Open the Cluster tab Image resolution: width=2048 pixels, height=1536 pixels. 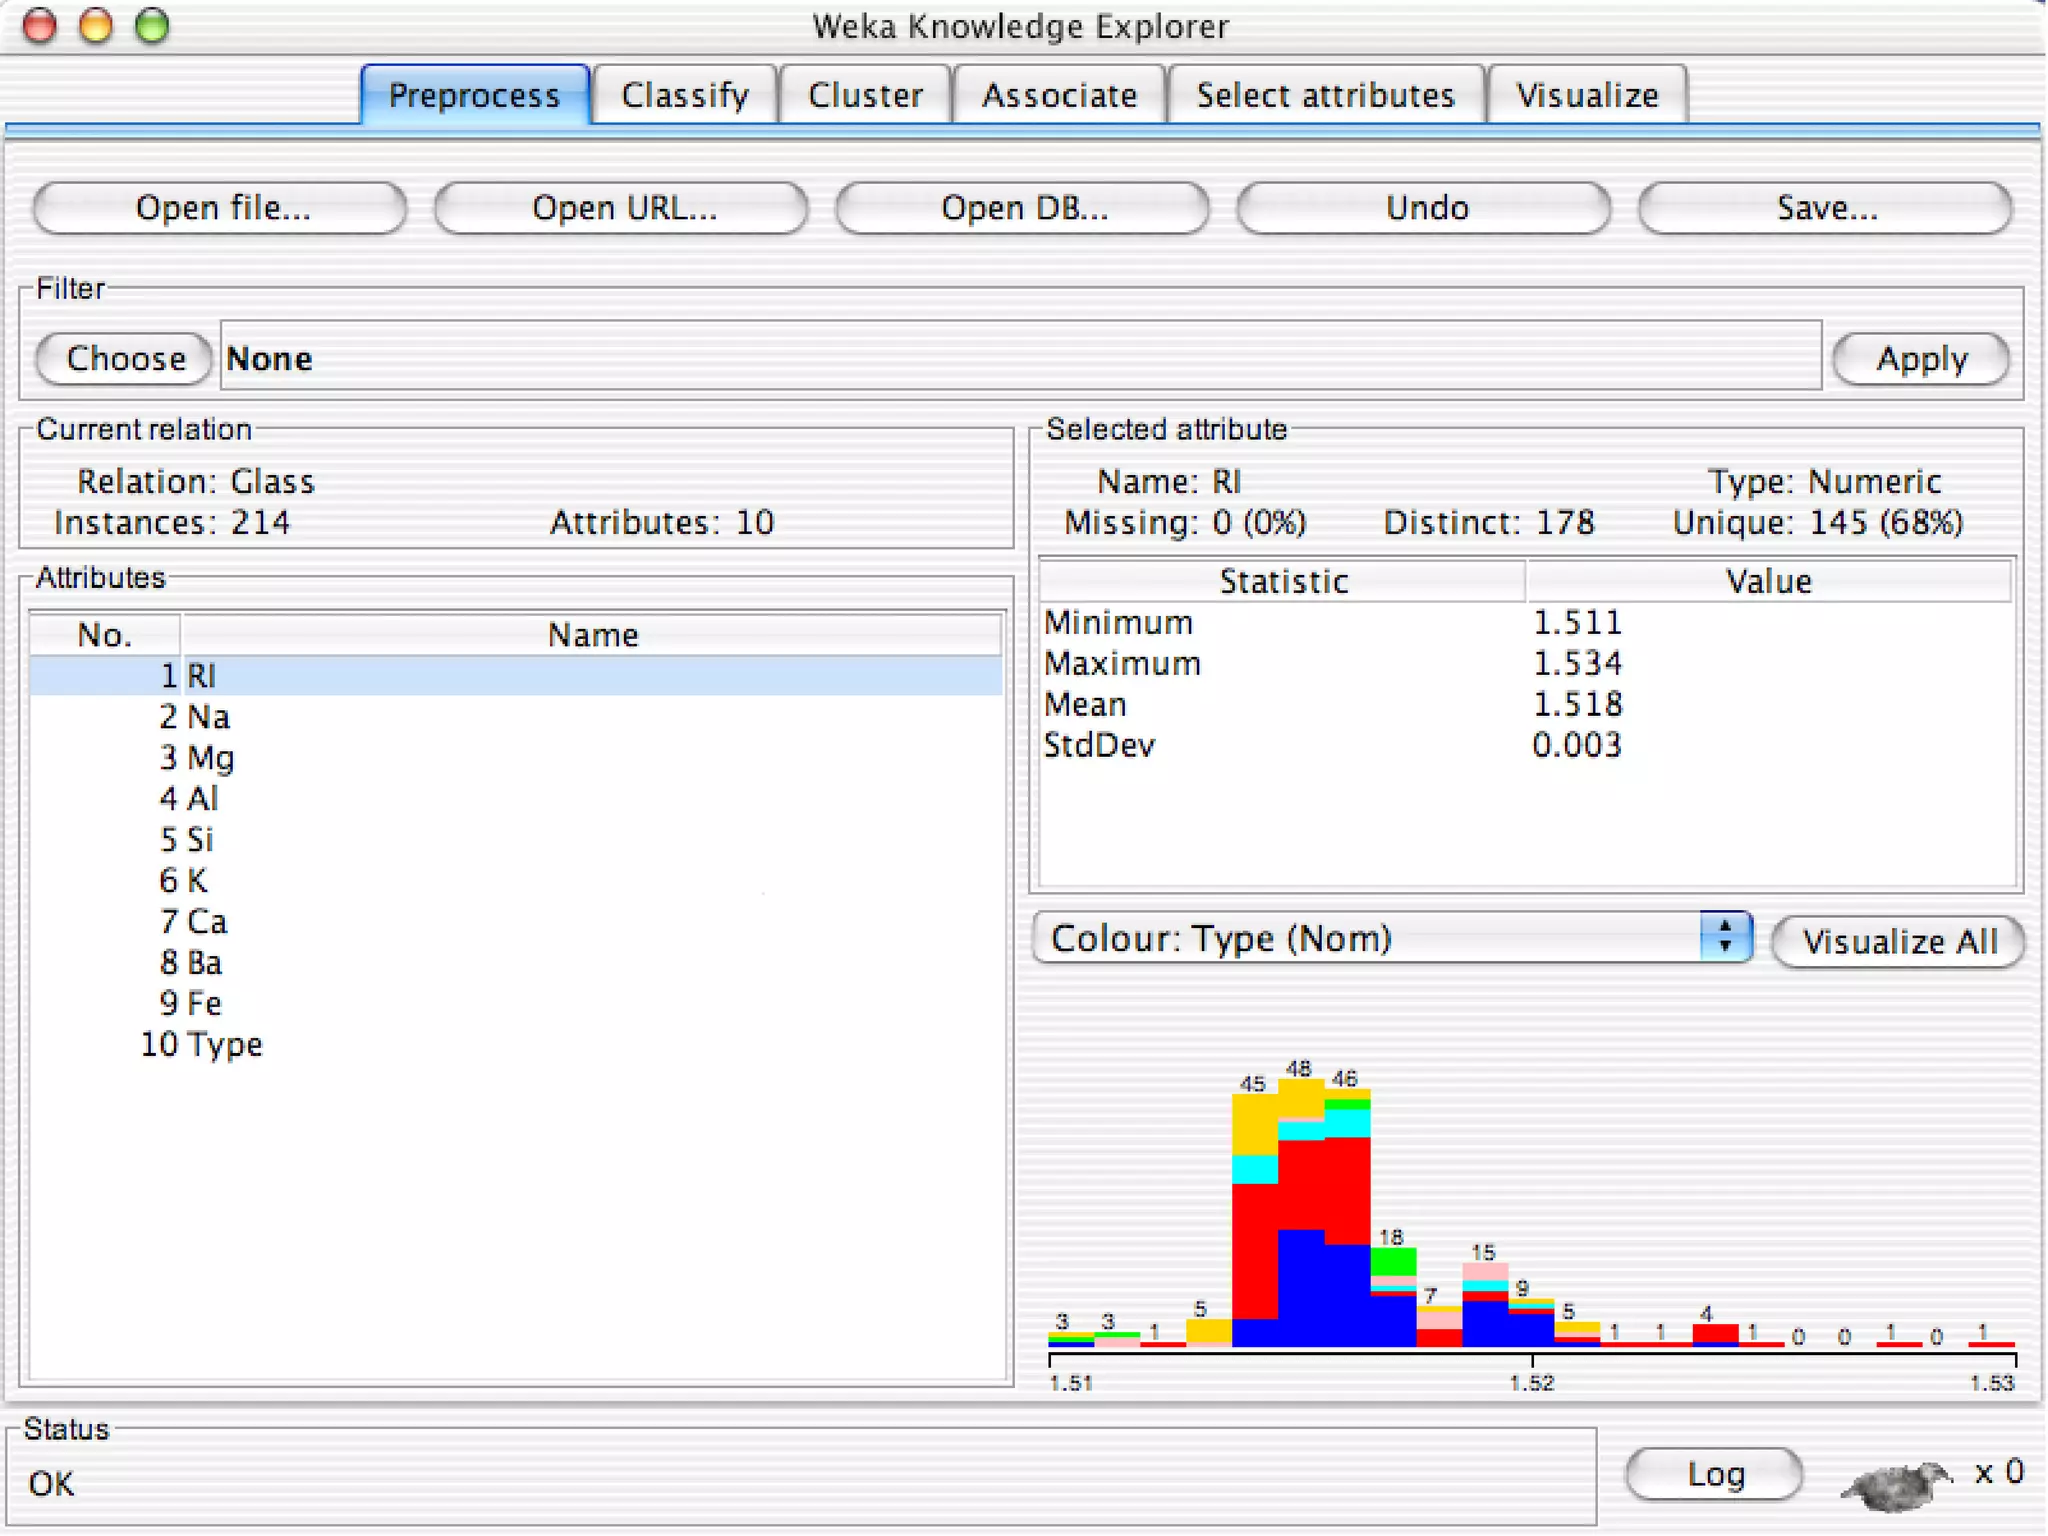[865, 95]
